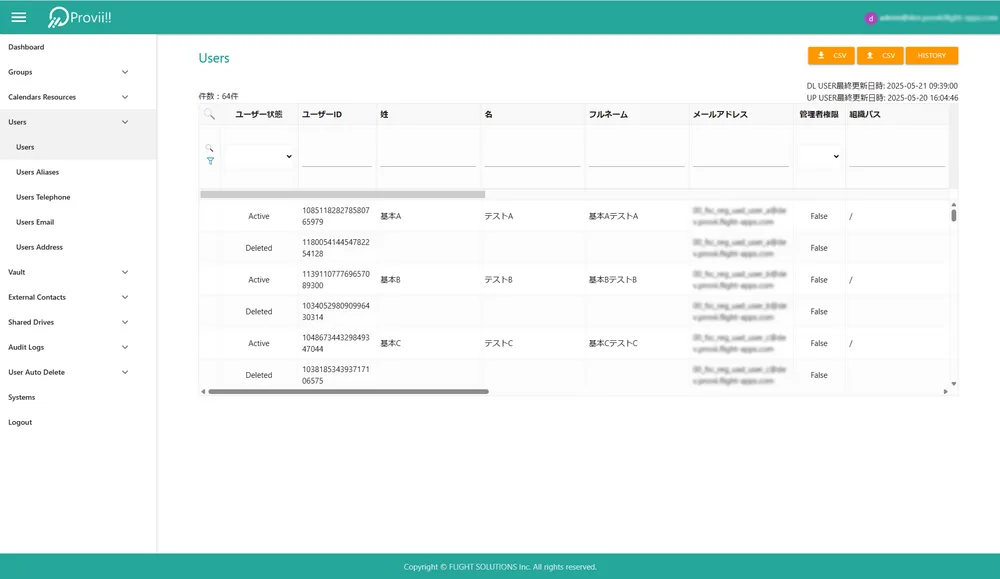The image size is (1000, 579).
Task: Open Systems in sidebar
Action: (22, 397)
